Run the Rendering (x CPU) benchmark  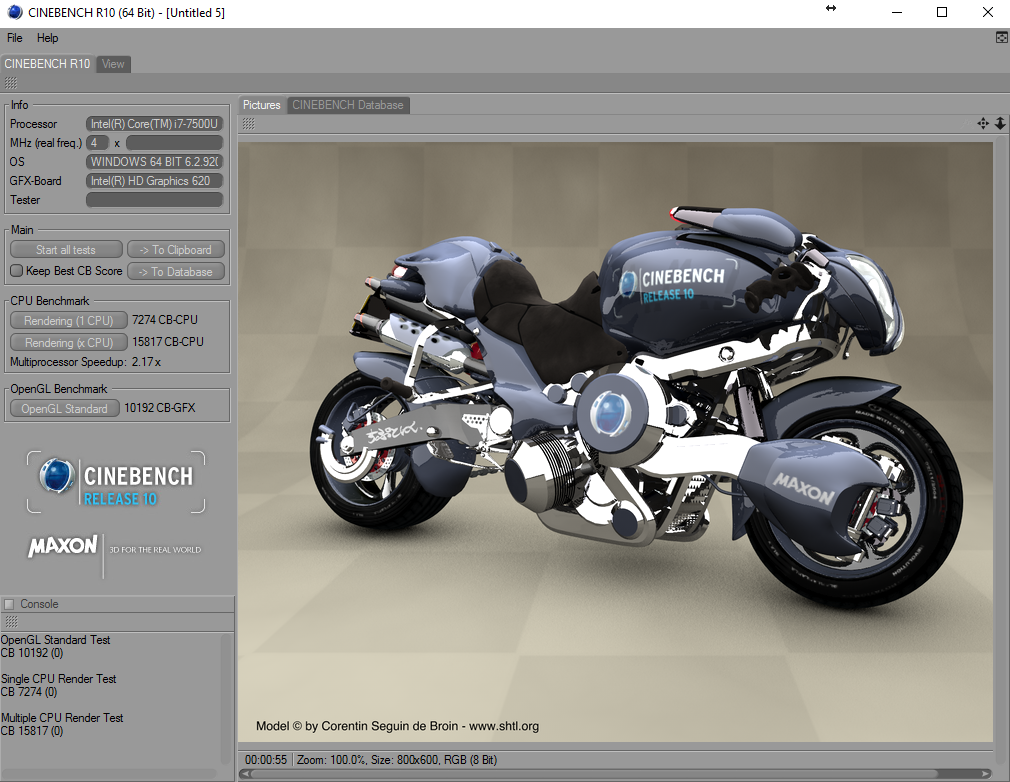point(69,343)
